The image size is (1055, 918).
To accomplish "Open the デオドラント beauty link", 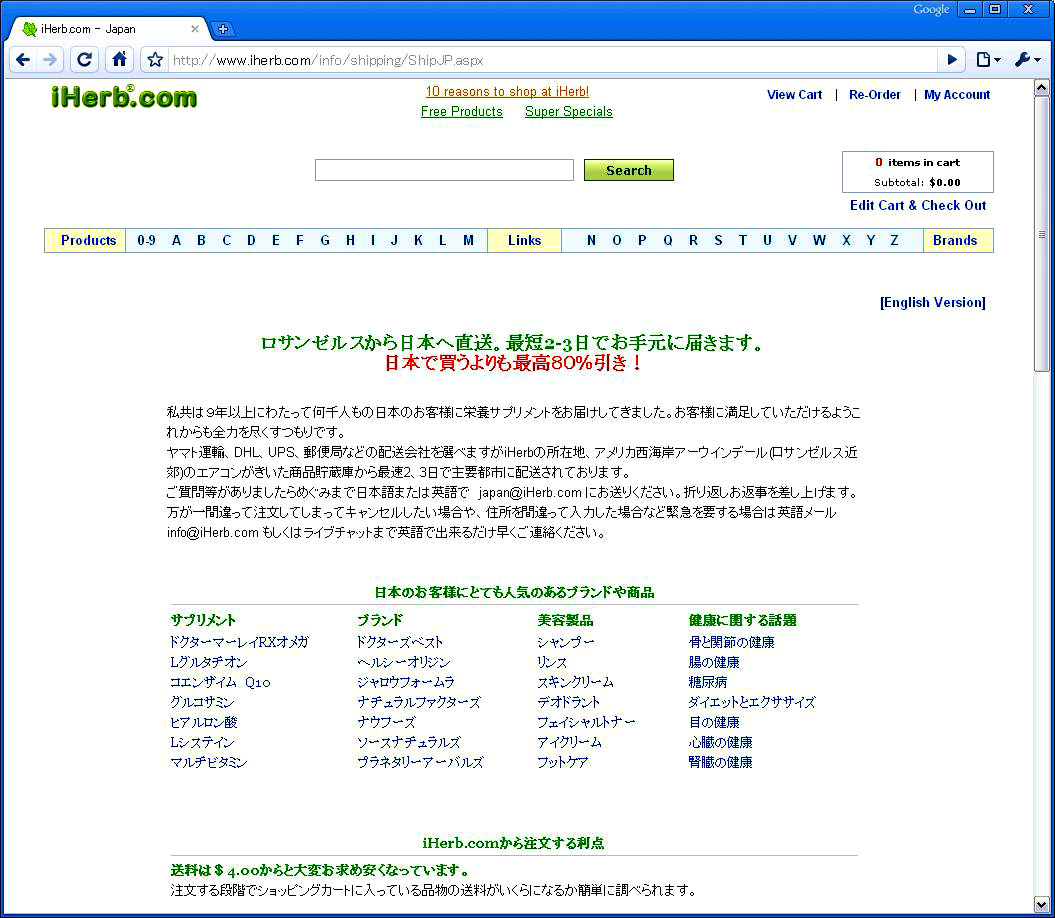I will tap(569, 702).
